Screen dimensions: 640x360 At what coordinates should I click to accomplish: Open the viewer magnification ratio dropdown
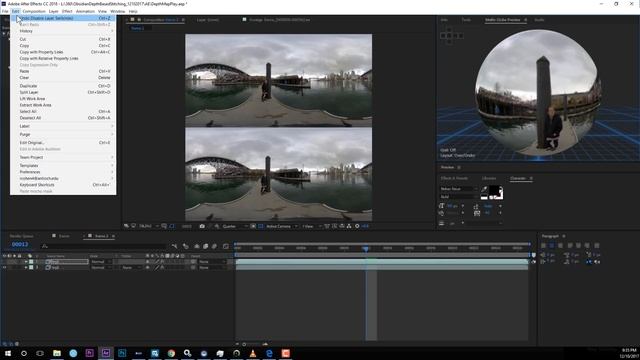tap(149, 226)
